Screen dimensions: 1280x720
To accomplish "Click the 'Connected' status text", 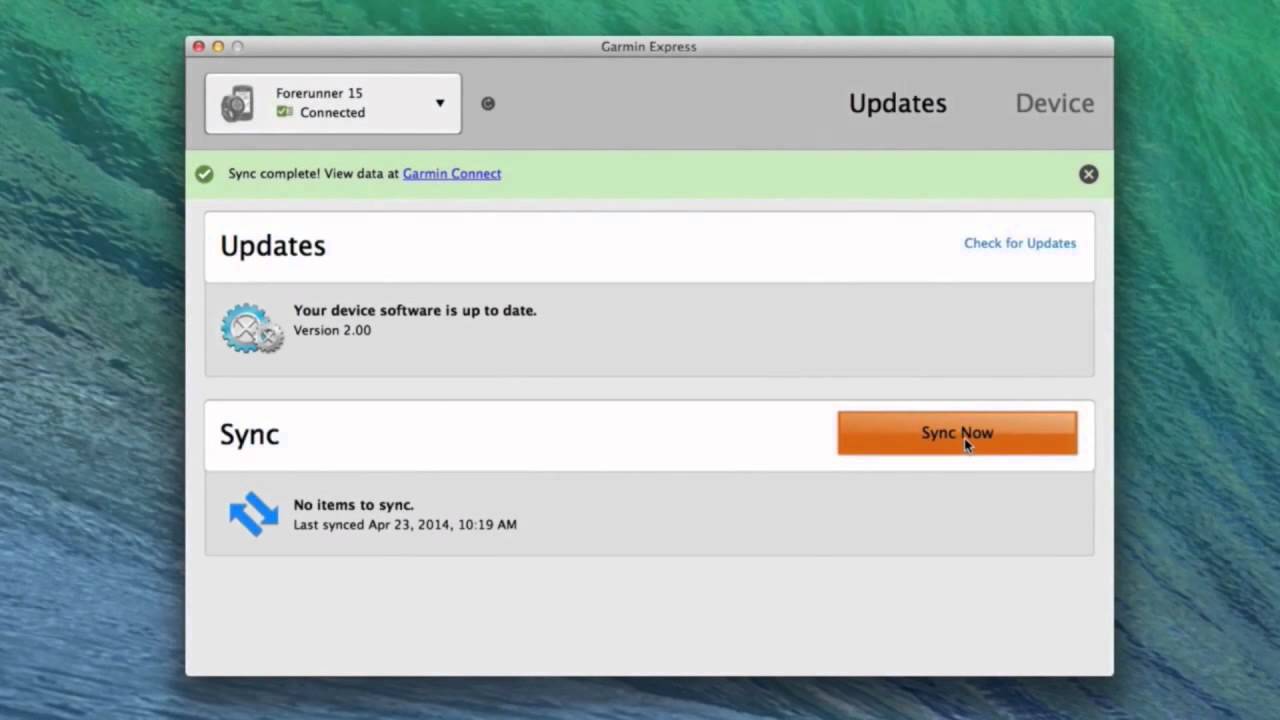I will point(332,113).
